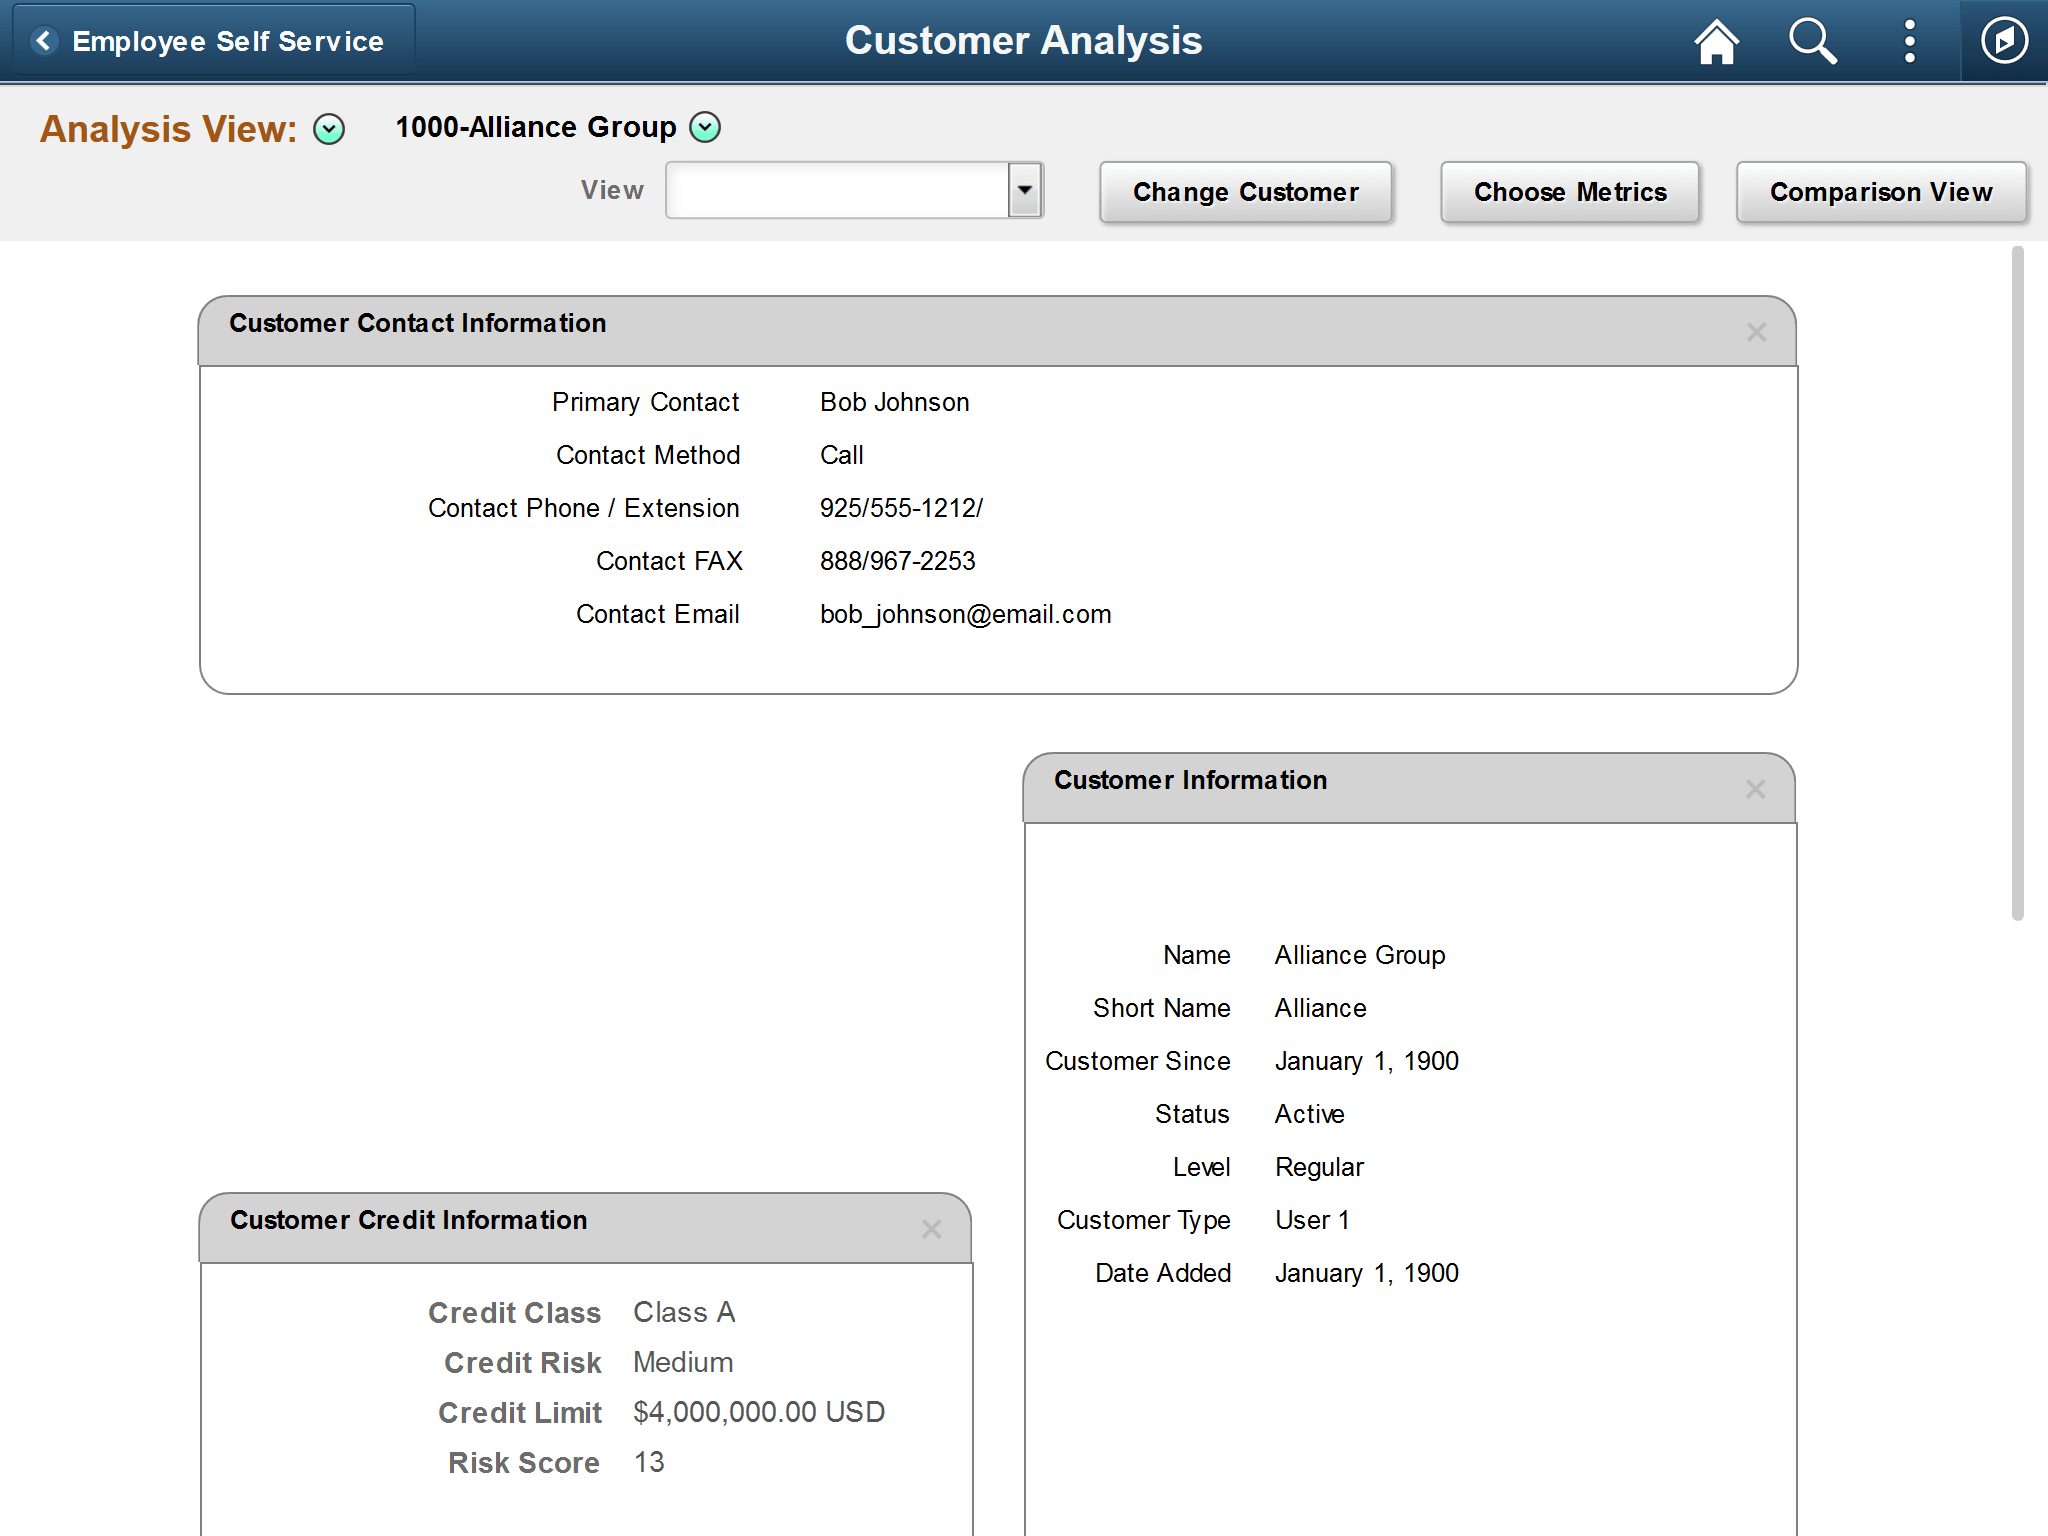Click bob_johnson@email.com contact email

[x=964, y=613]
